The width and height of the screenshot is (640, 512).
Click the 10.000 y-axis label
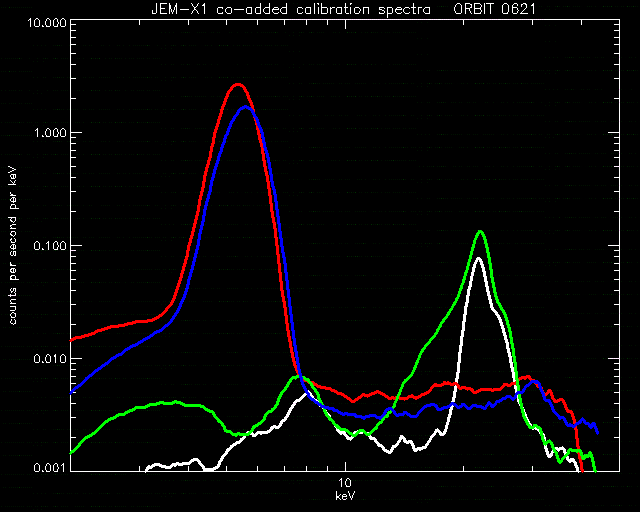(47, 22)
